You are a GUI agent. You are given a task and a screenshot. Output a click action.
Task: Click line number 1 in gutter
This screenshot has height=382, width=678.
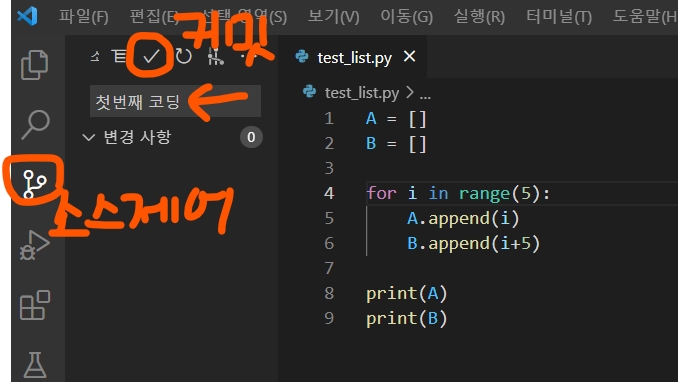point(329,119)
